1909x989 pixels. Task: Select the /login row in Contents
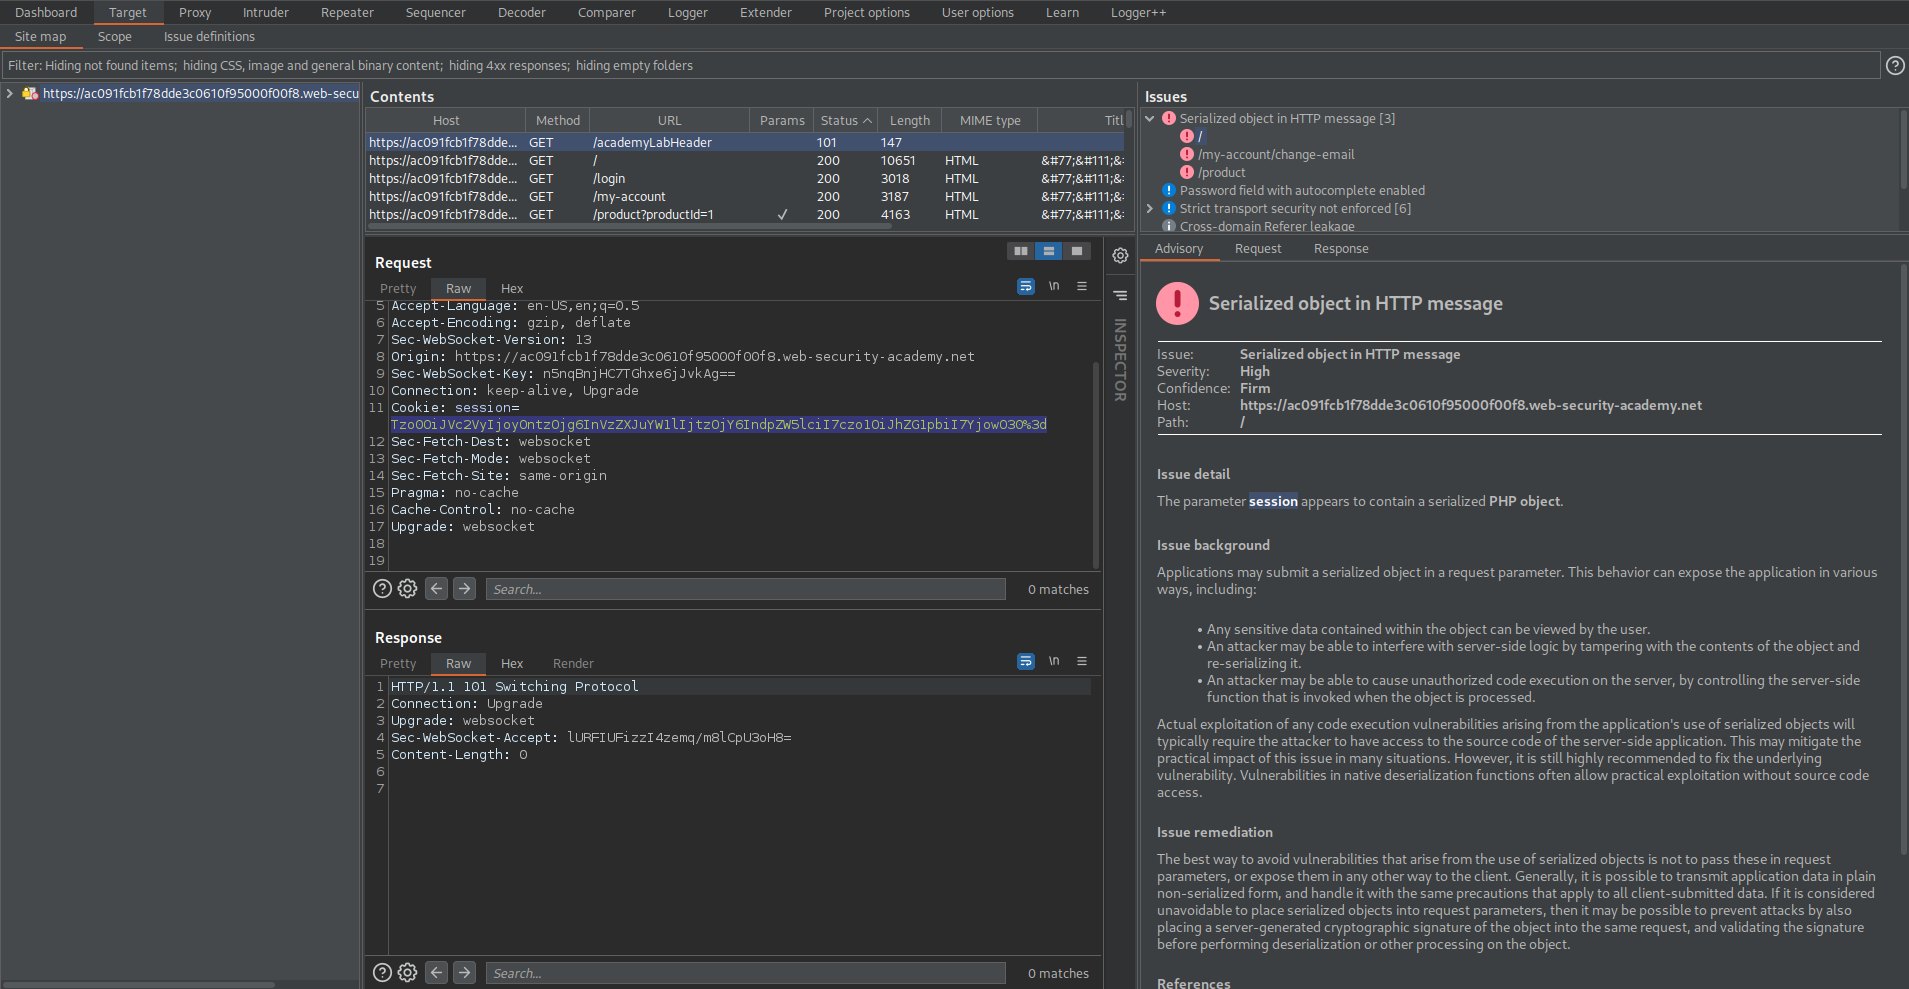[745, 179]
